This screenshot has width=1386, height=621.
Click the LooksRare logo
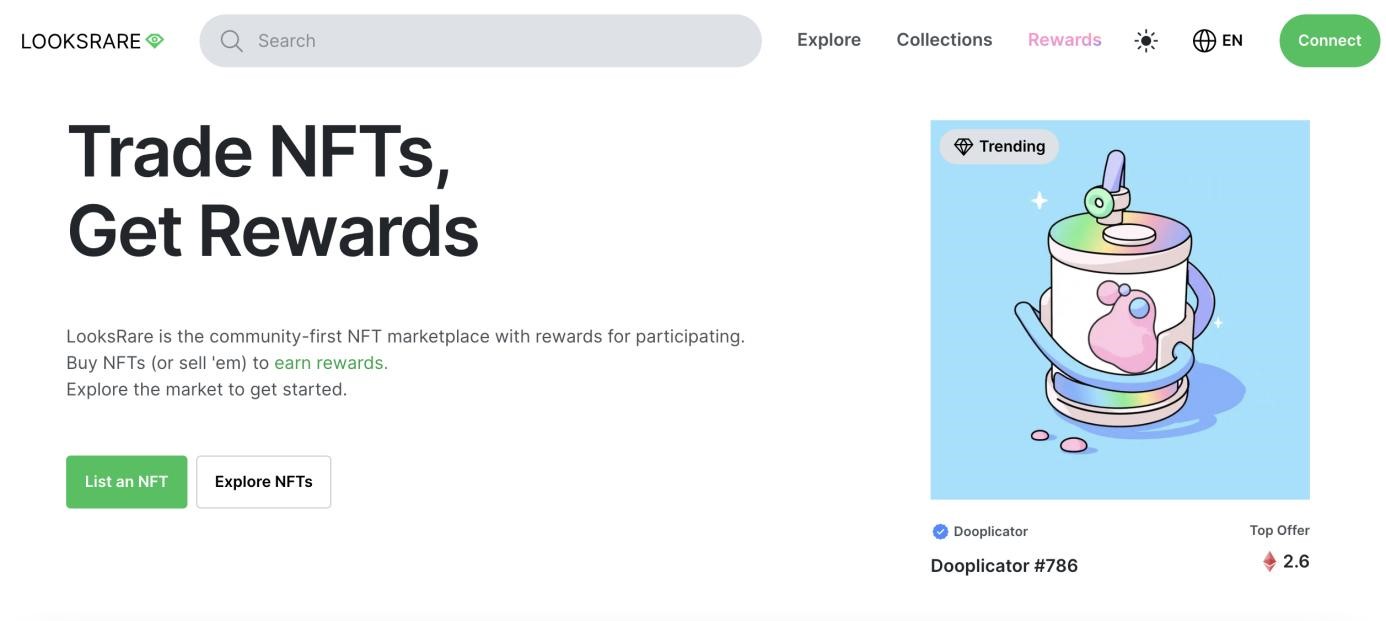pyautogui.click(x=92, y=41)
